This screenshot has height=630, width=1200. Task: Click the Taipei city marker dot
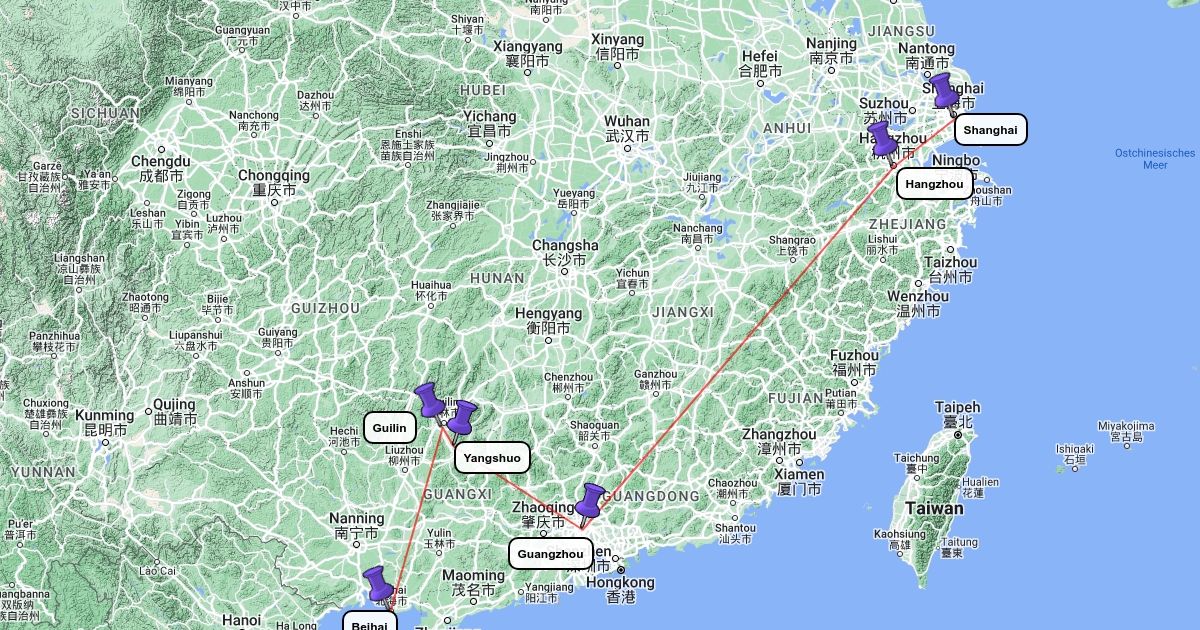pyautogui.click(x=958, y=436)
